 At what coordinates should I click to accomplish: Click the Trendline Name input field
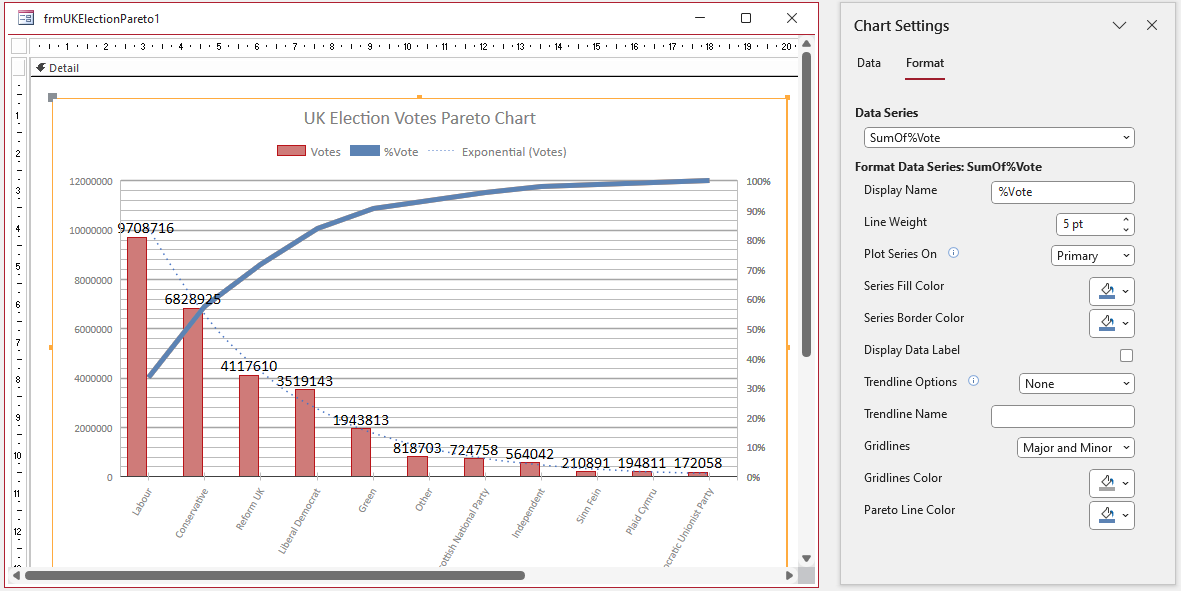pyautogui.click(x=1063, y=416)
